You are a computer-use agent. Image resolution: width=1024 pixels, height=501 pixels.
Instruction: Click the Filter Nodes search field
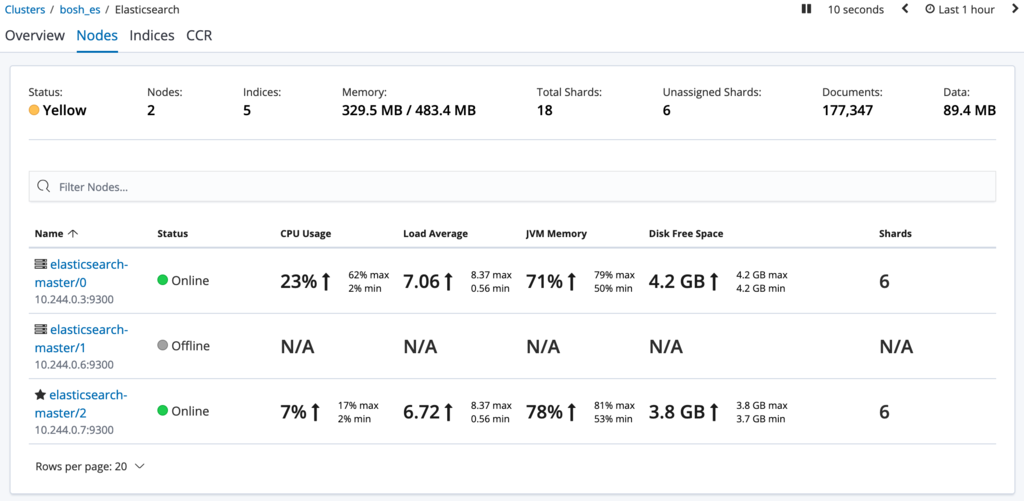tap(520, 187)
